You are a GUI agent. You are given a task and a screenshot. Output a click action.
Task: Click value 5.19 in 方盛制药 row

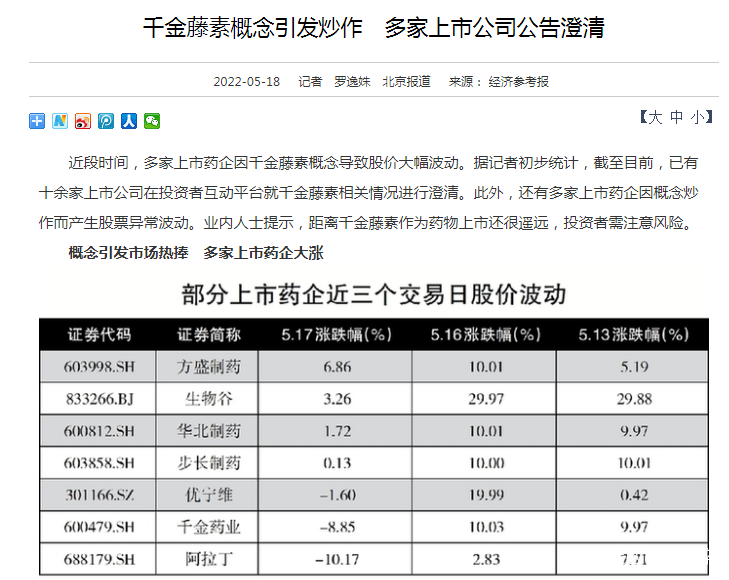coord(634,367)
